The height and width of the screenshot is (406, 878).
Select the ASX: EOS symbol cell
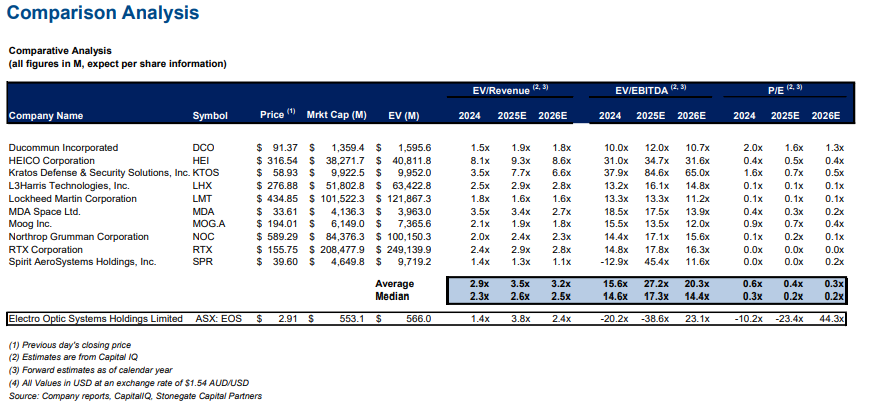[218, 319]
